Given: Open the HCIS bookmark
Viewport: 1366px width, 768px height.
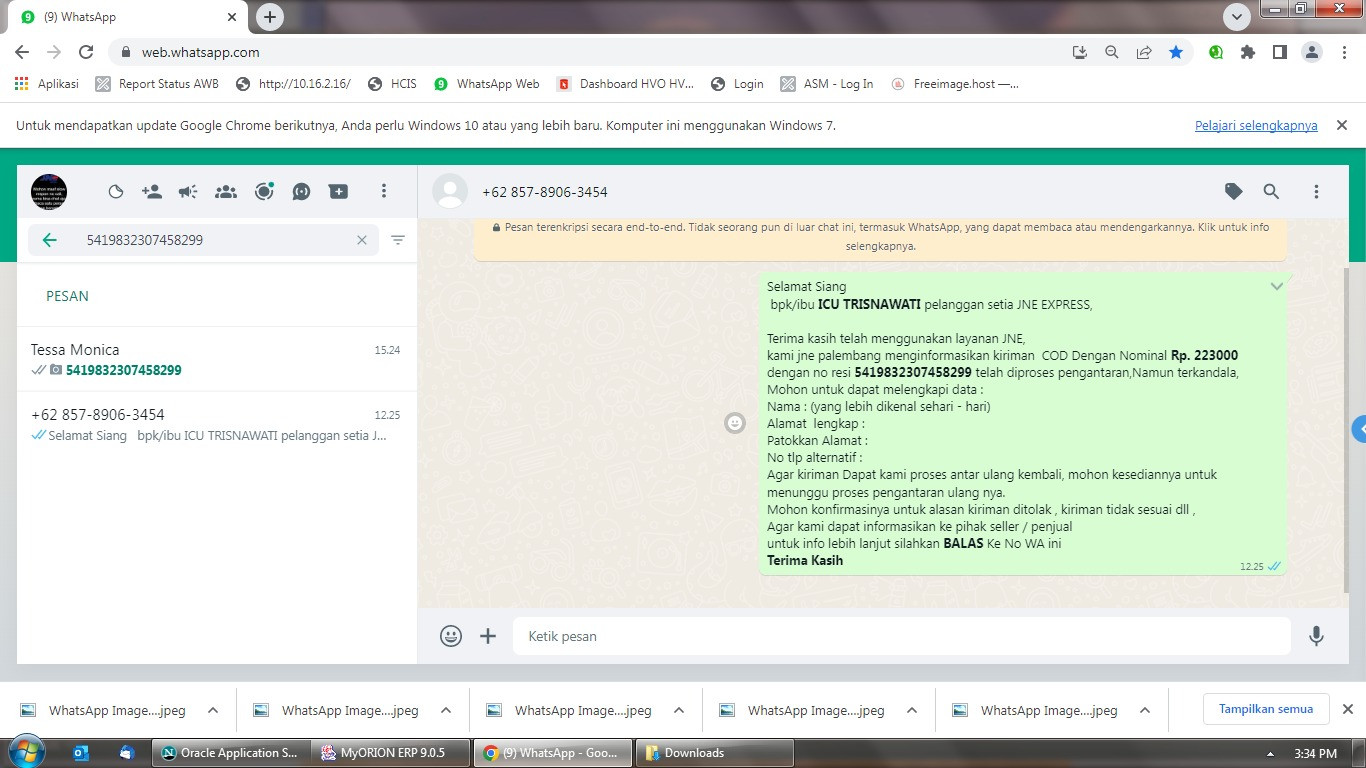Looking at the screenshot, I should click(x=392, y=84).
